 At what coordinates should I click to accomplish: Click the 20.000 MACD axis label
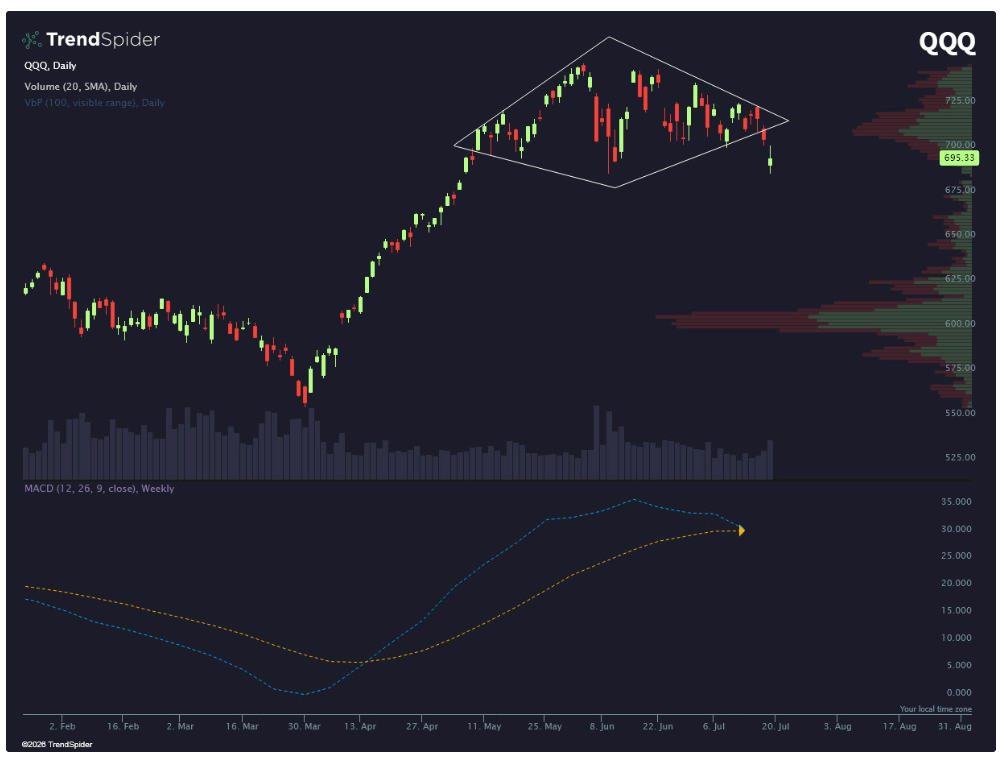point(956,583)
